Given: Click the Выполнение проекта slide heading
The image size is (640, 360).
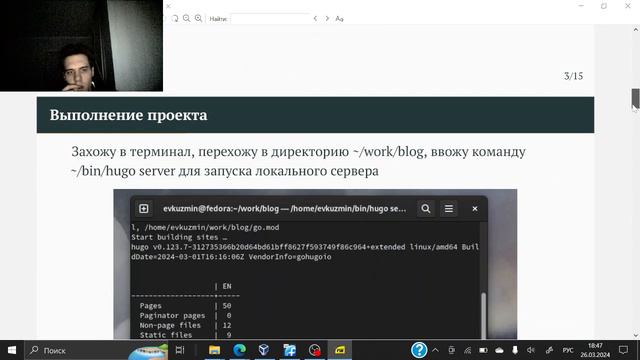Looking at the screenshot, I should click(x=129, y=115).
